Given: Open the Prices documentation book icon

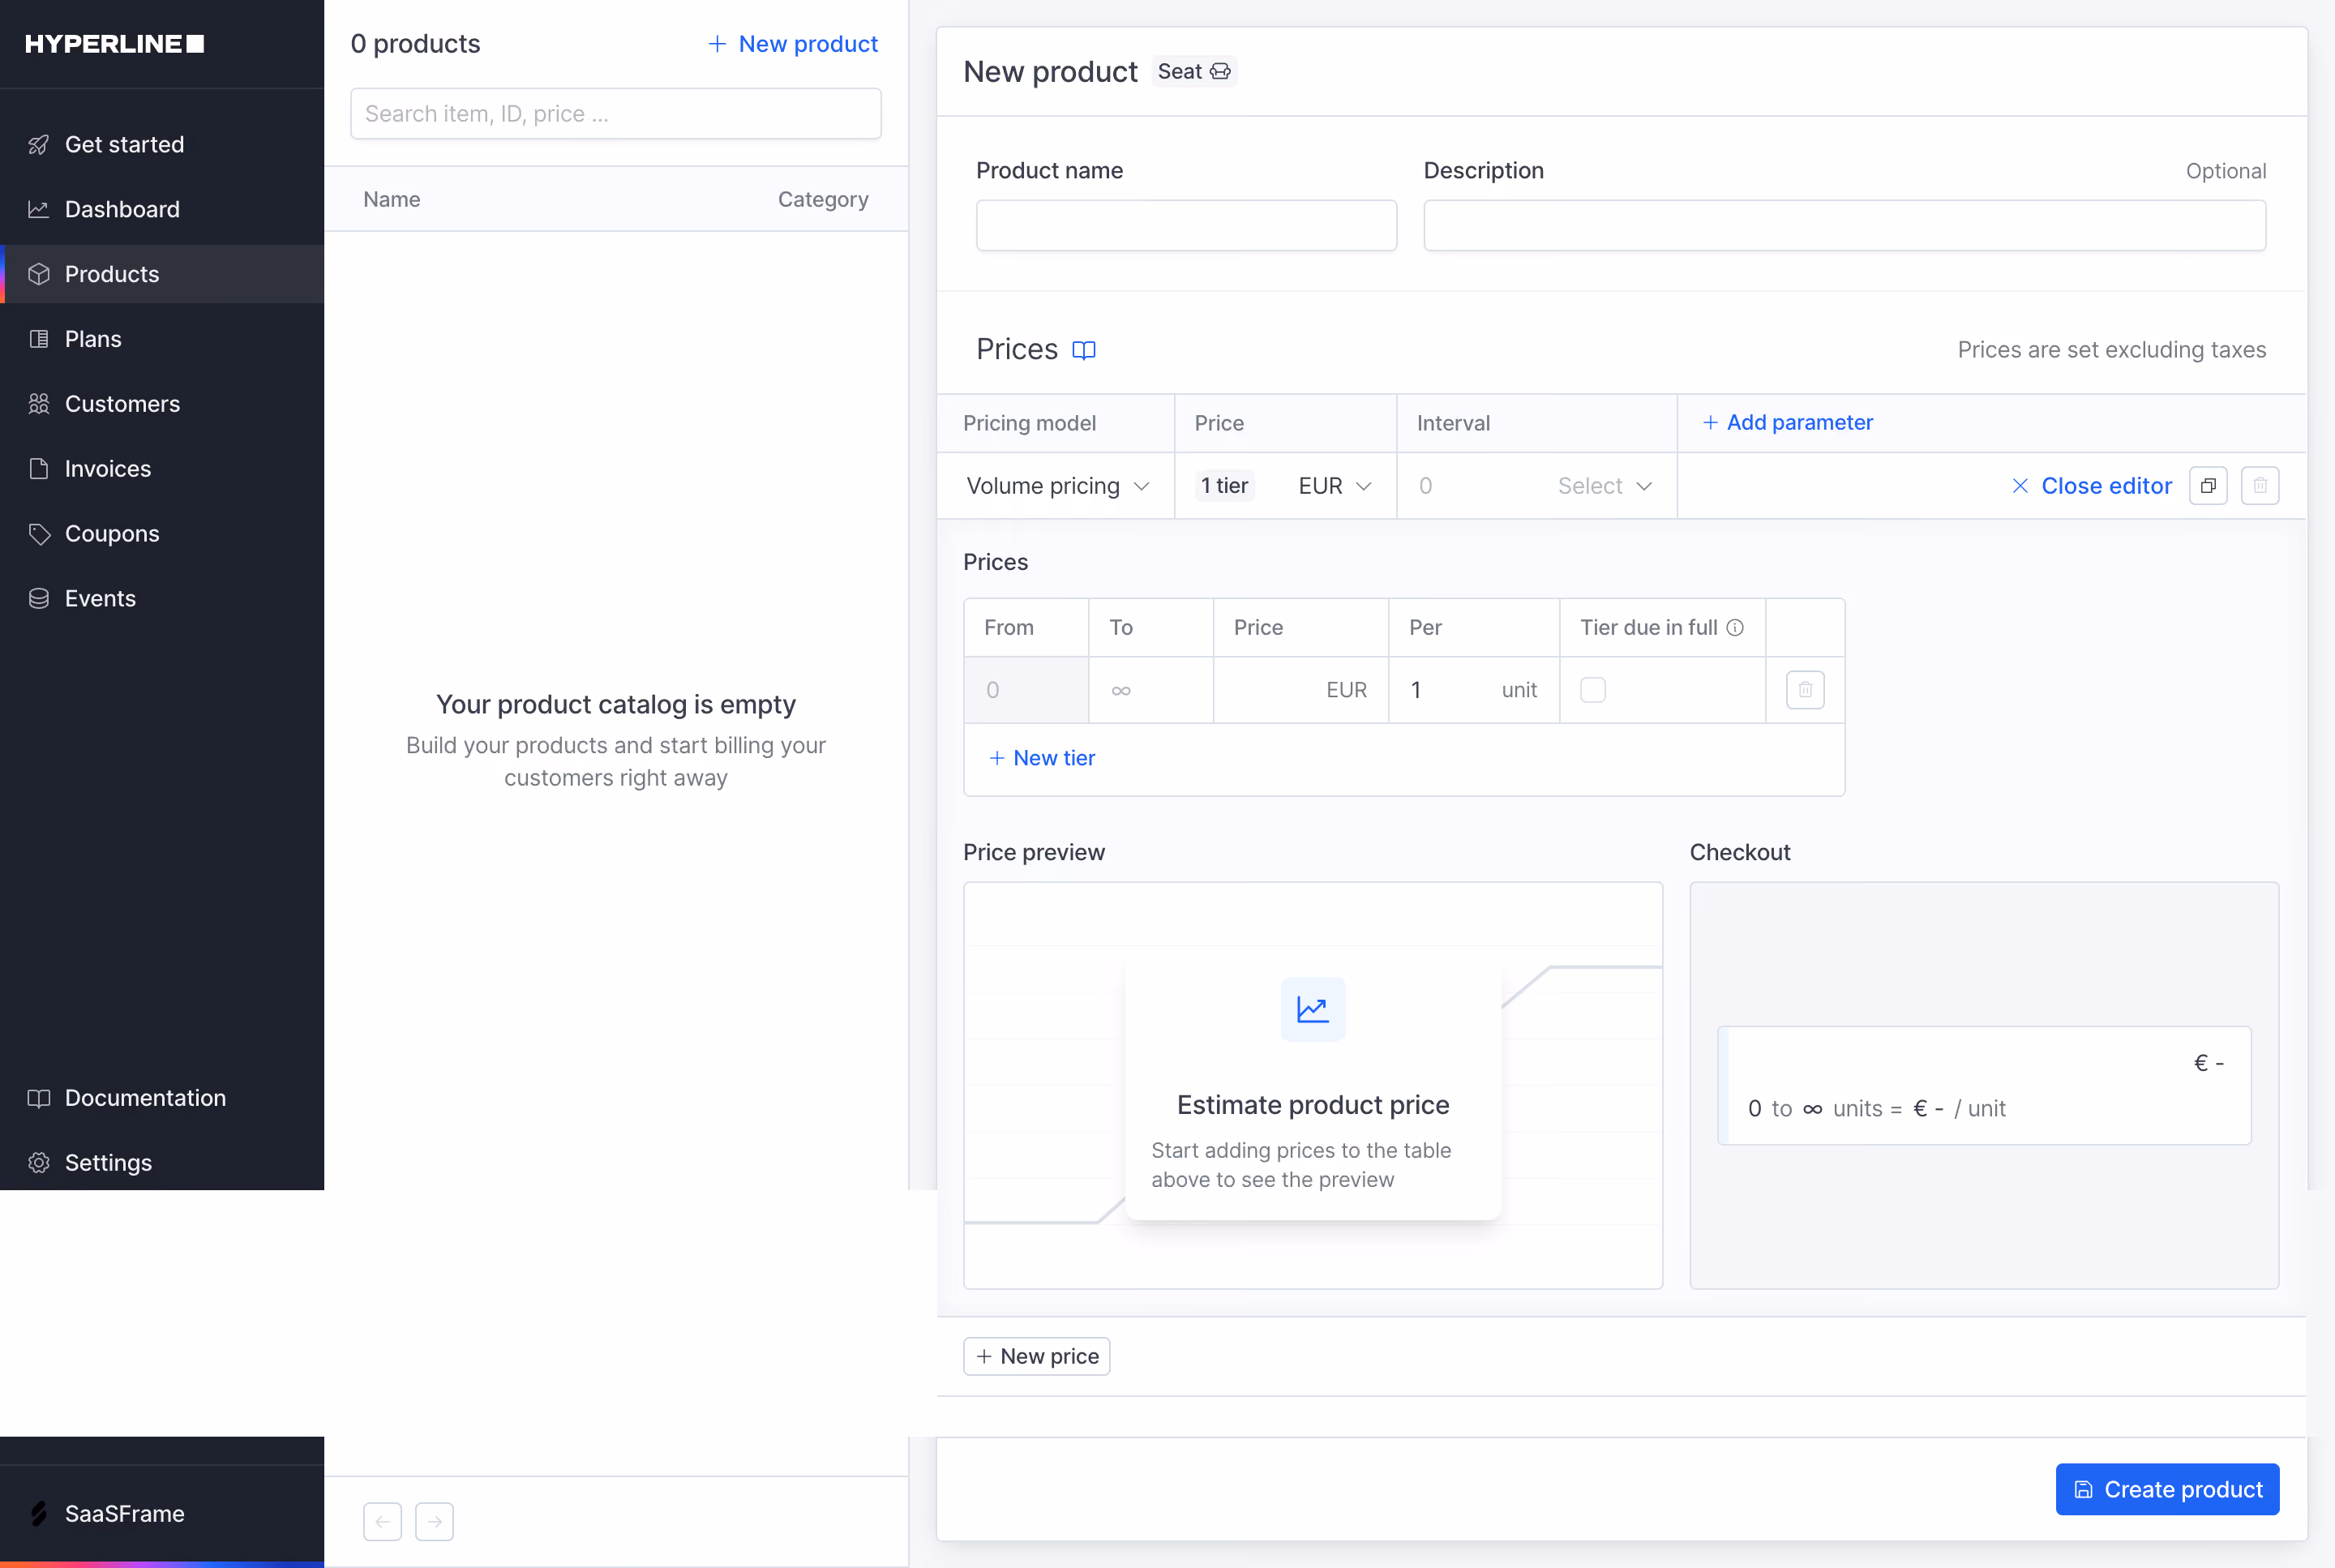Looking at the screenshot, I should [1084, 350].
